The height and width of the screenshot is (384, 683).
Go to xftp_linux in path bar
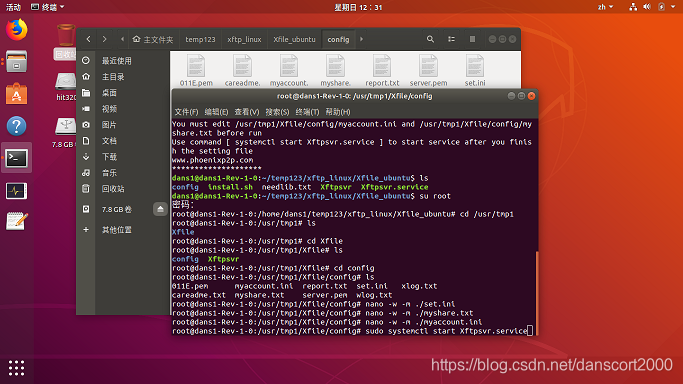[x=244, y=39]
